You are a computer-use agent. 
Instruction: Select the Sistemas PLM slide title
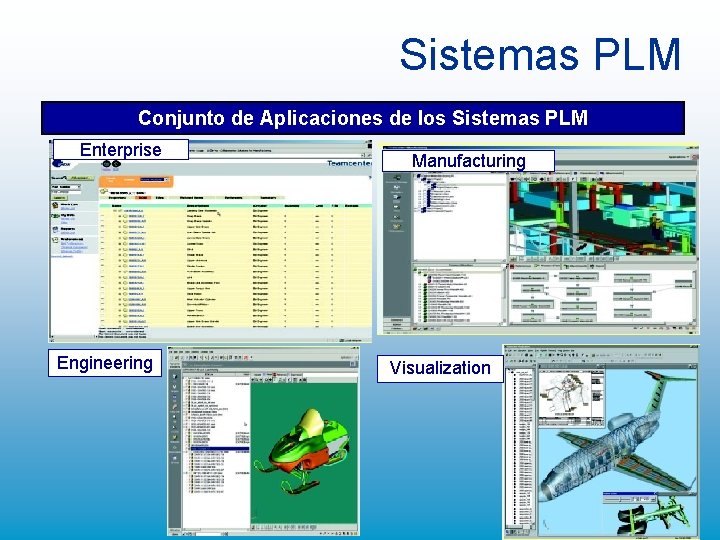(x=540, y=54)
